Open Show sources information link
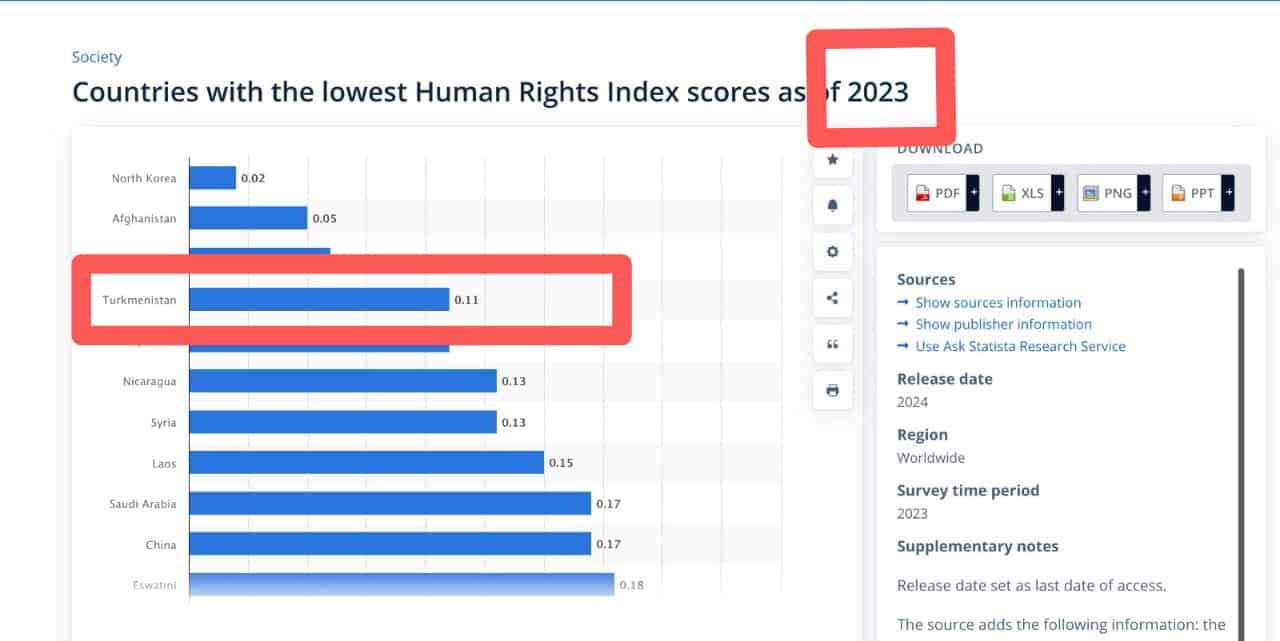1280x641 pixels. pos(997,303)
